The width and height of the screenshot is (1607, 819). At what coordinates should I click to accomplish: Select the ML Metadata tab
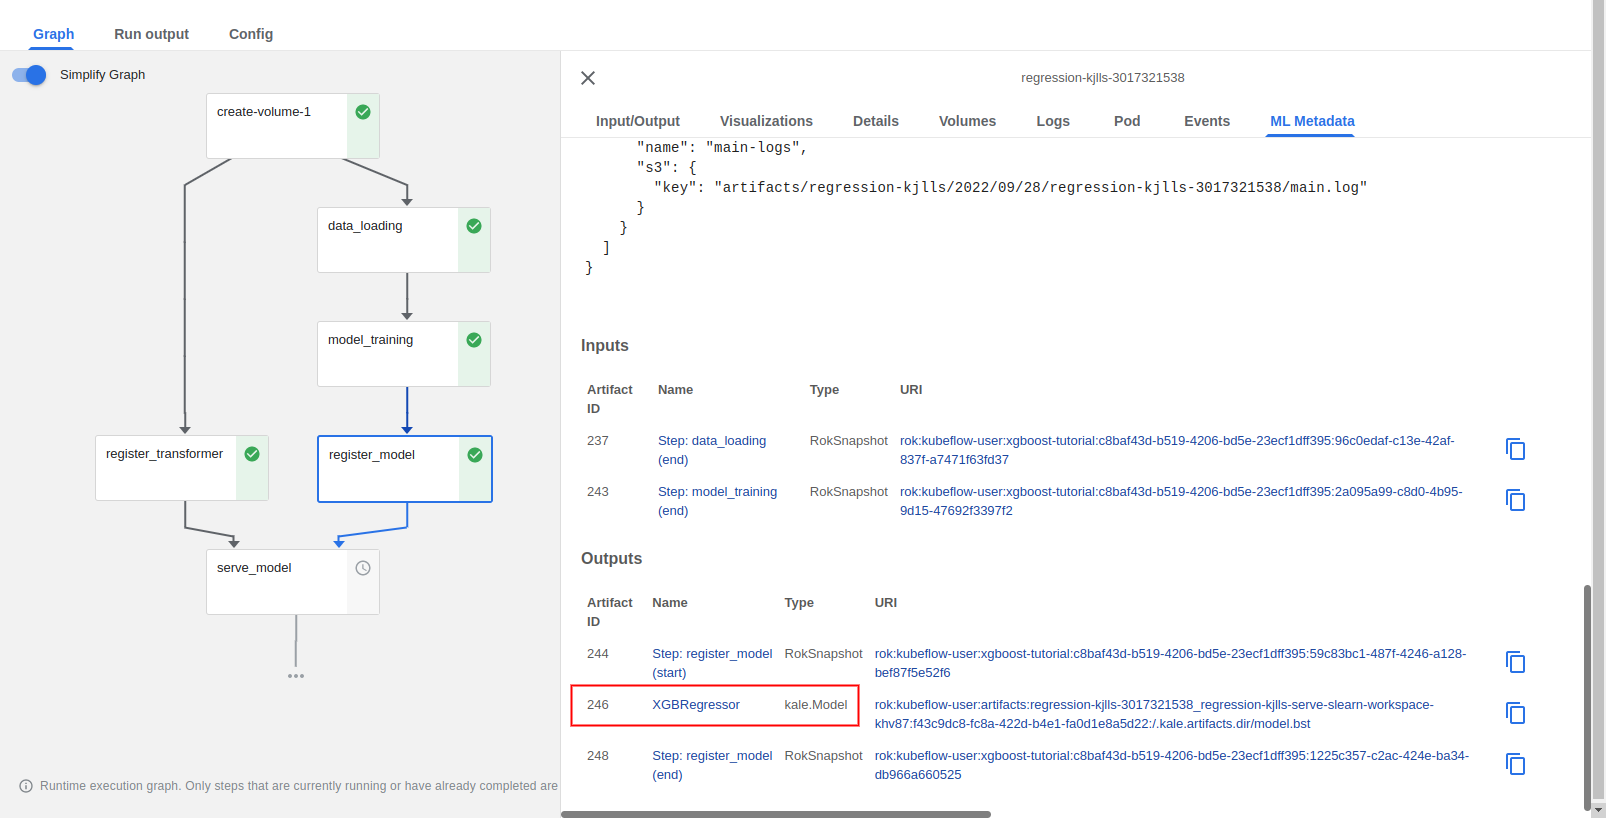pyautogui.click(x=1312, y=121)
